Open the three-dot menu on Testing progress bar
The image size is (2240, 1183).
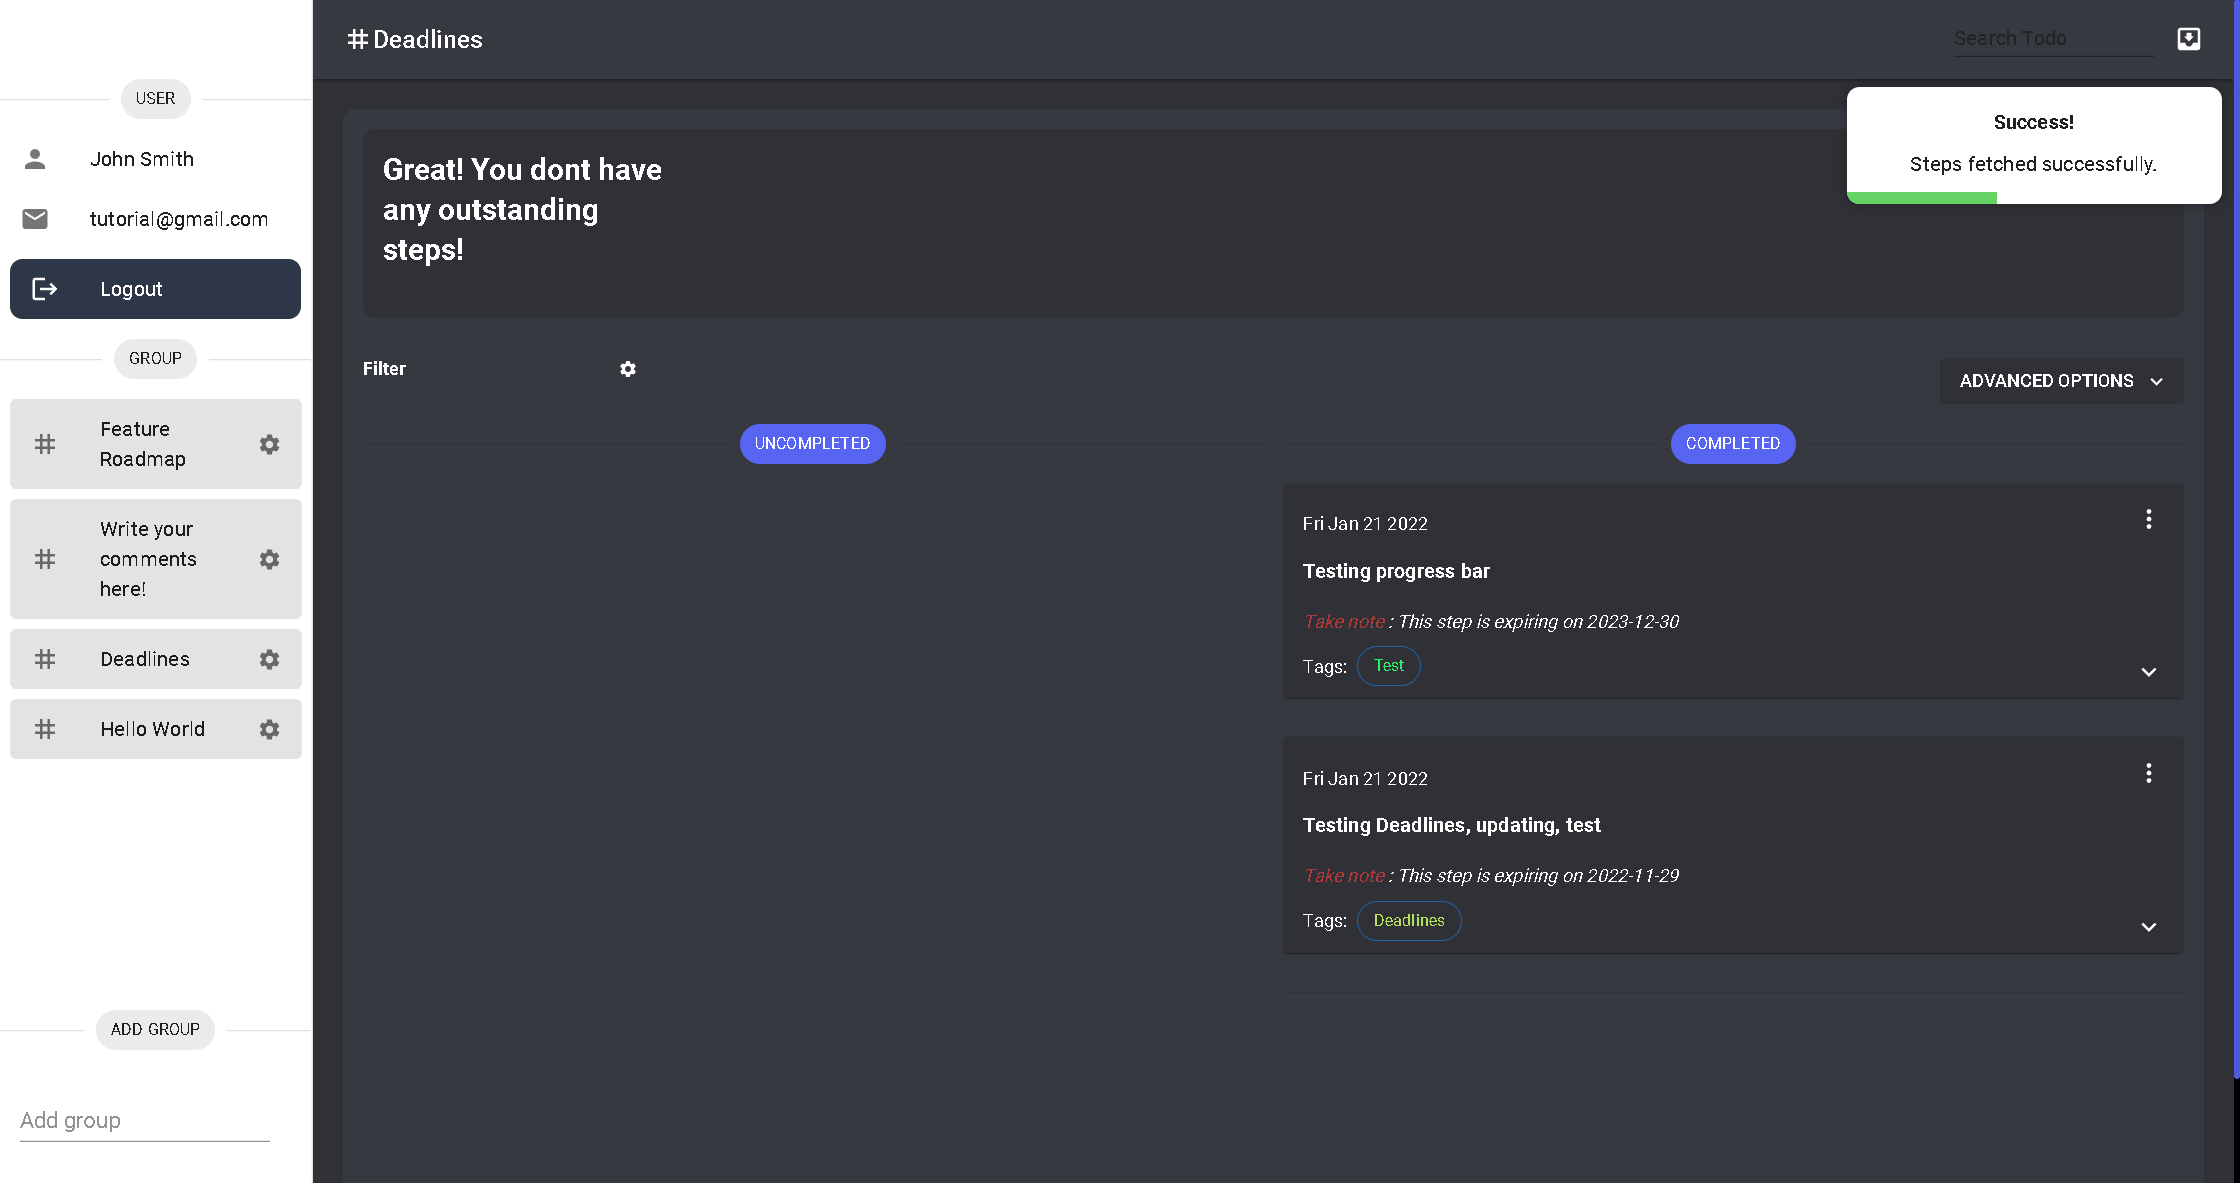coord(2148,519)
